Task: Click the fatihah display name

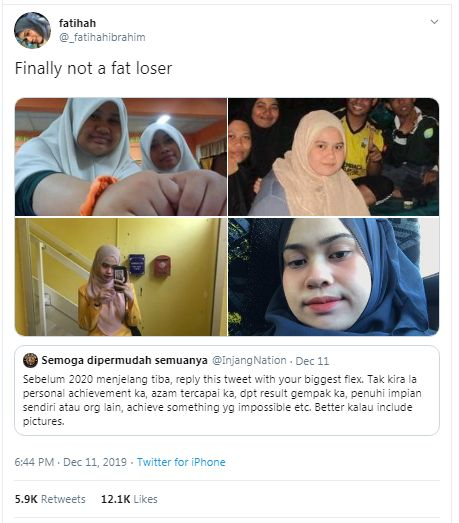Action: [77, 23]
